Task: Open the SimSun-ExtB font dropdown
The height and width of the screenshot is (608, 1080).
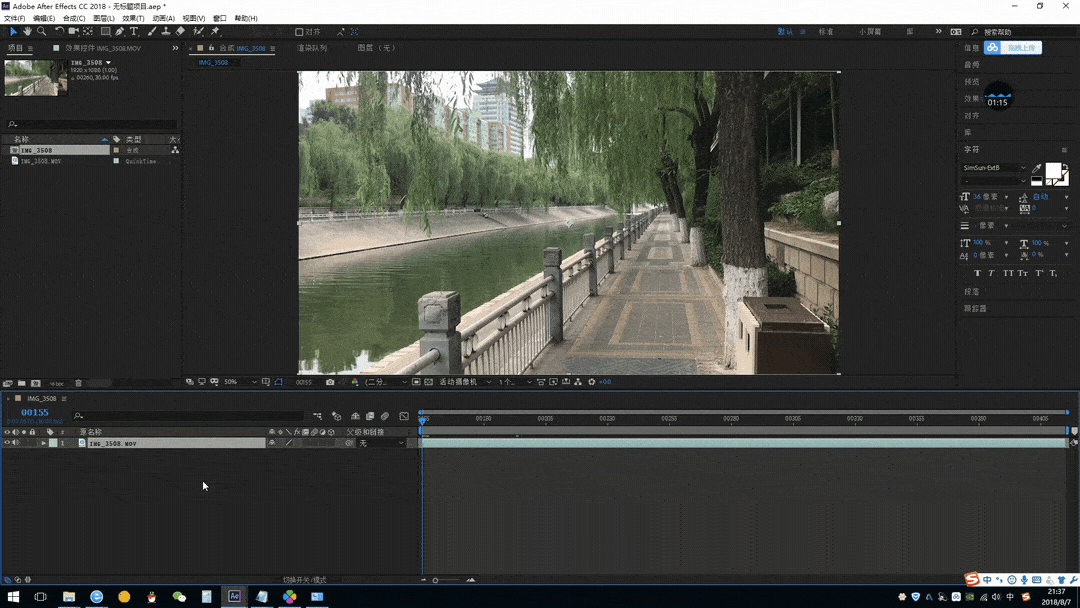Action: coord(994,168)
